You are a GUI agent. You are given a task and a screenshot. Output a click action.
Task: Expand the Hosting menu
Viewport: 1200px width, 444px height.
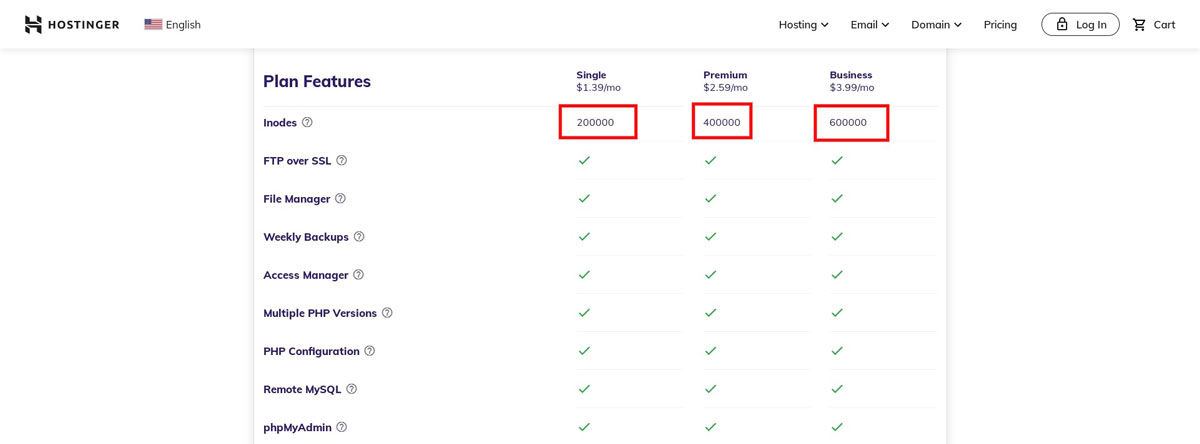[804, 24]
